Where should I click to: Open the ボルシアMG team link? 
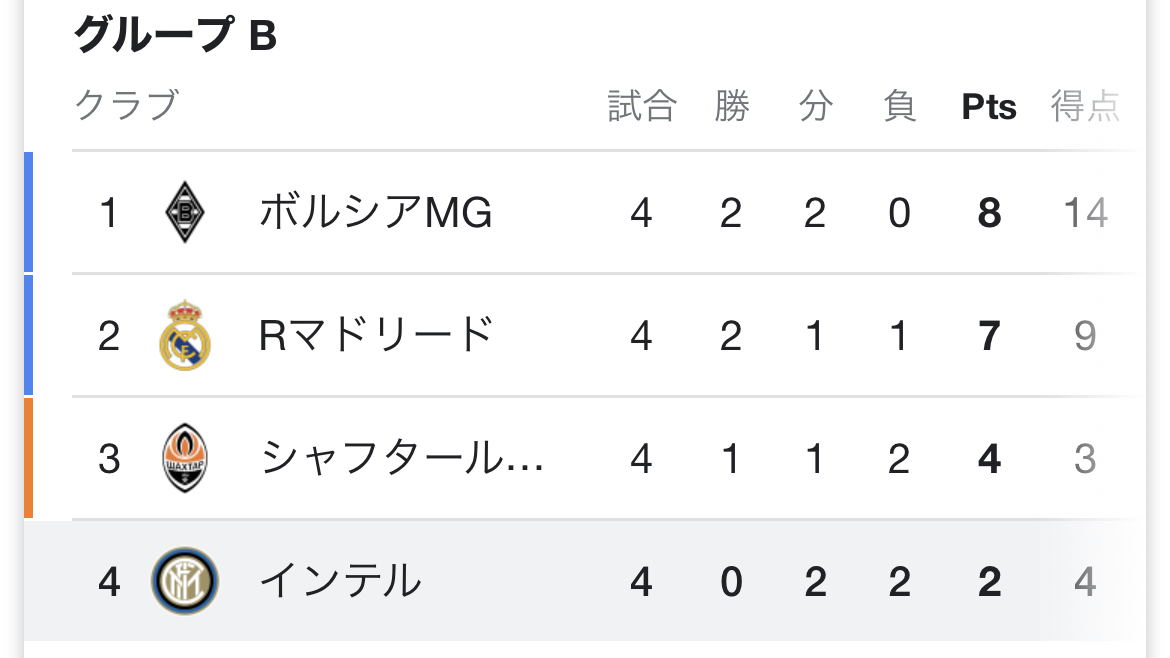coord(376,213)
